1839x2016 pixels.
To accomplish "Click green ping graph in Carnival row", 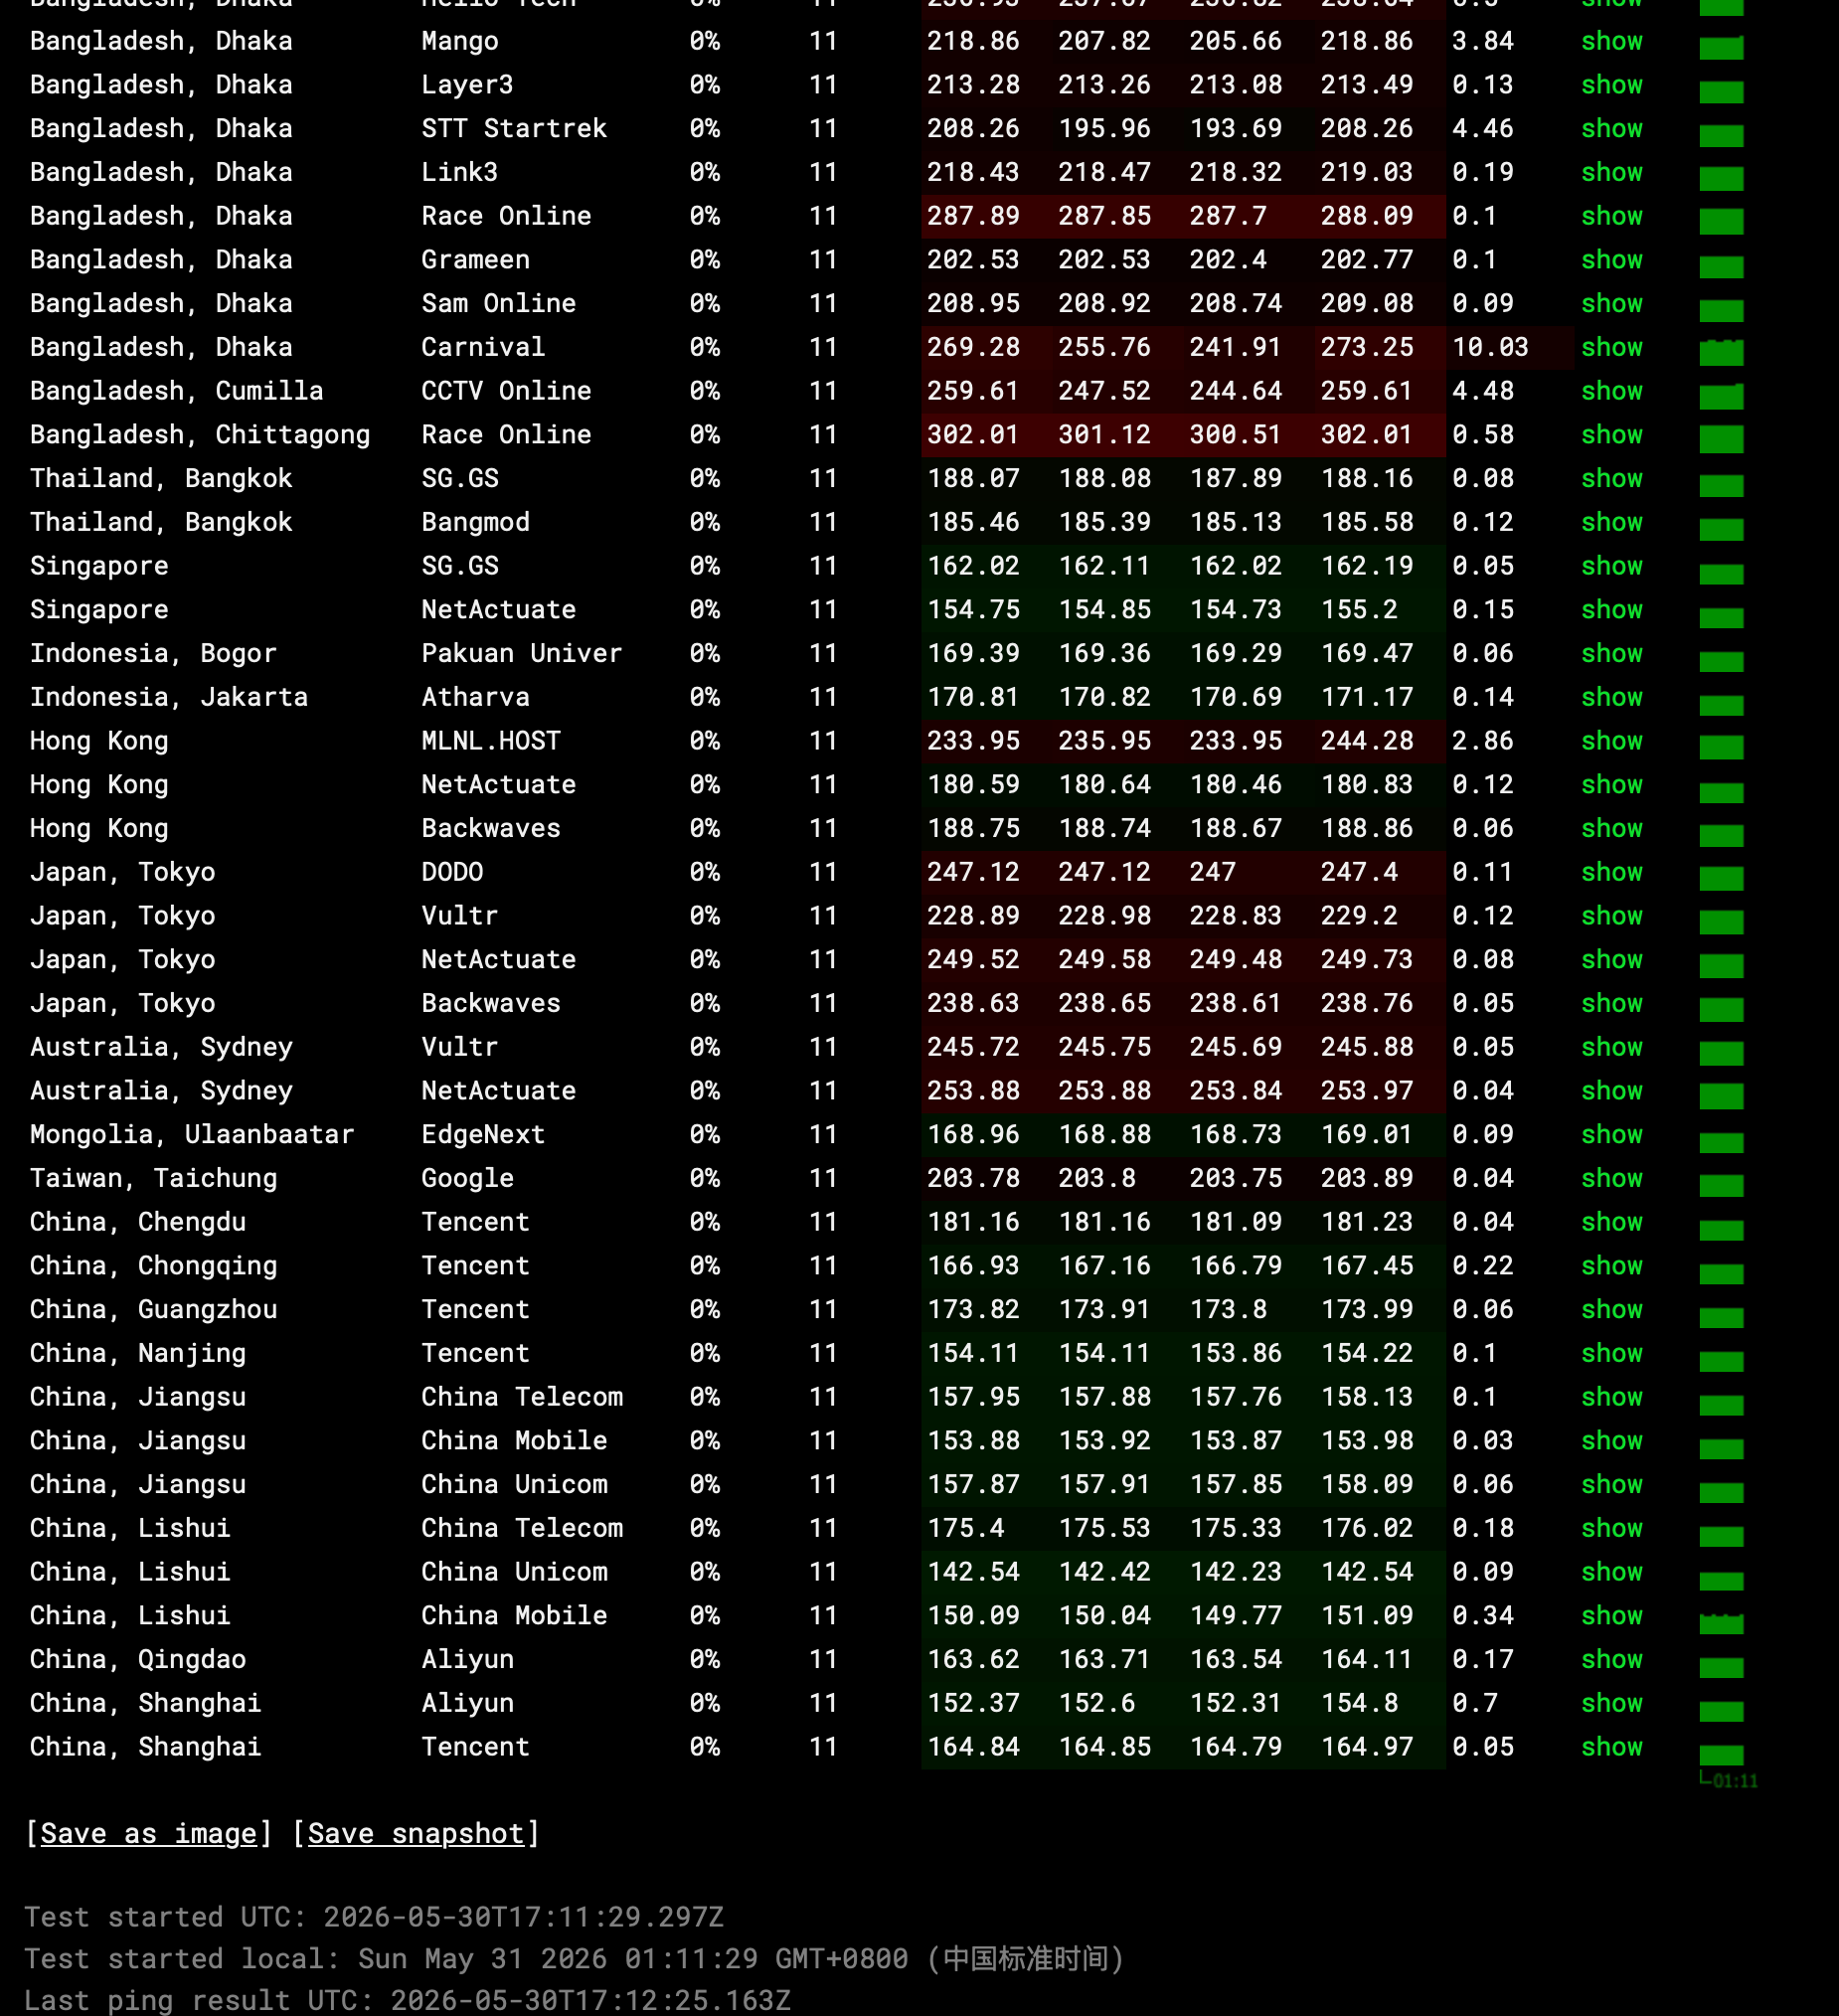I will pyautogui.click(x=1721, y=351).
